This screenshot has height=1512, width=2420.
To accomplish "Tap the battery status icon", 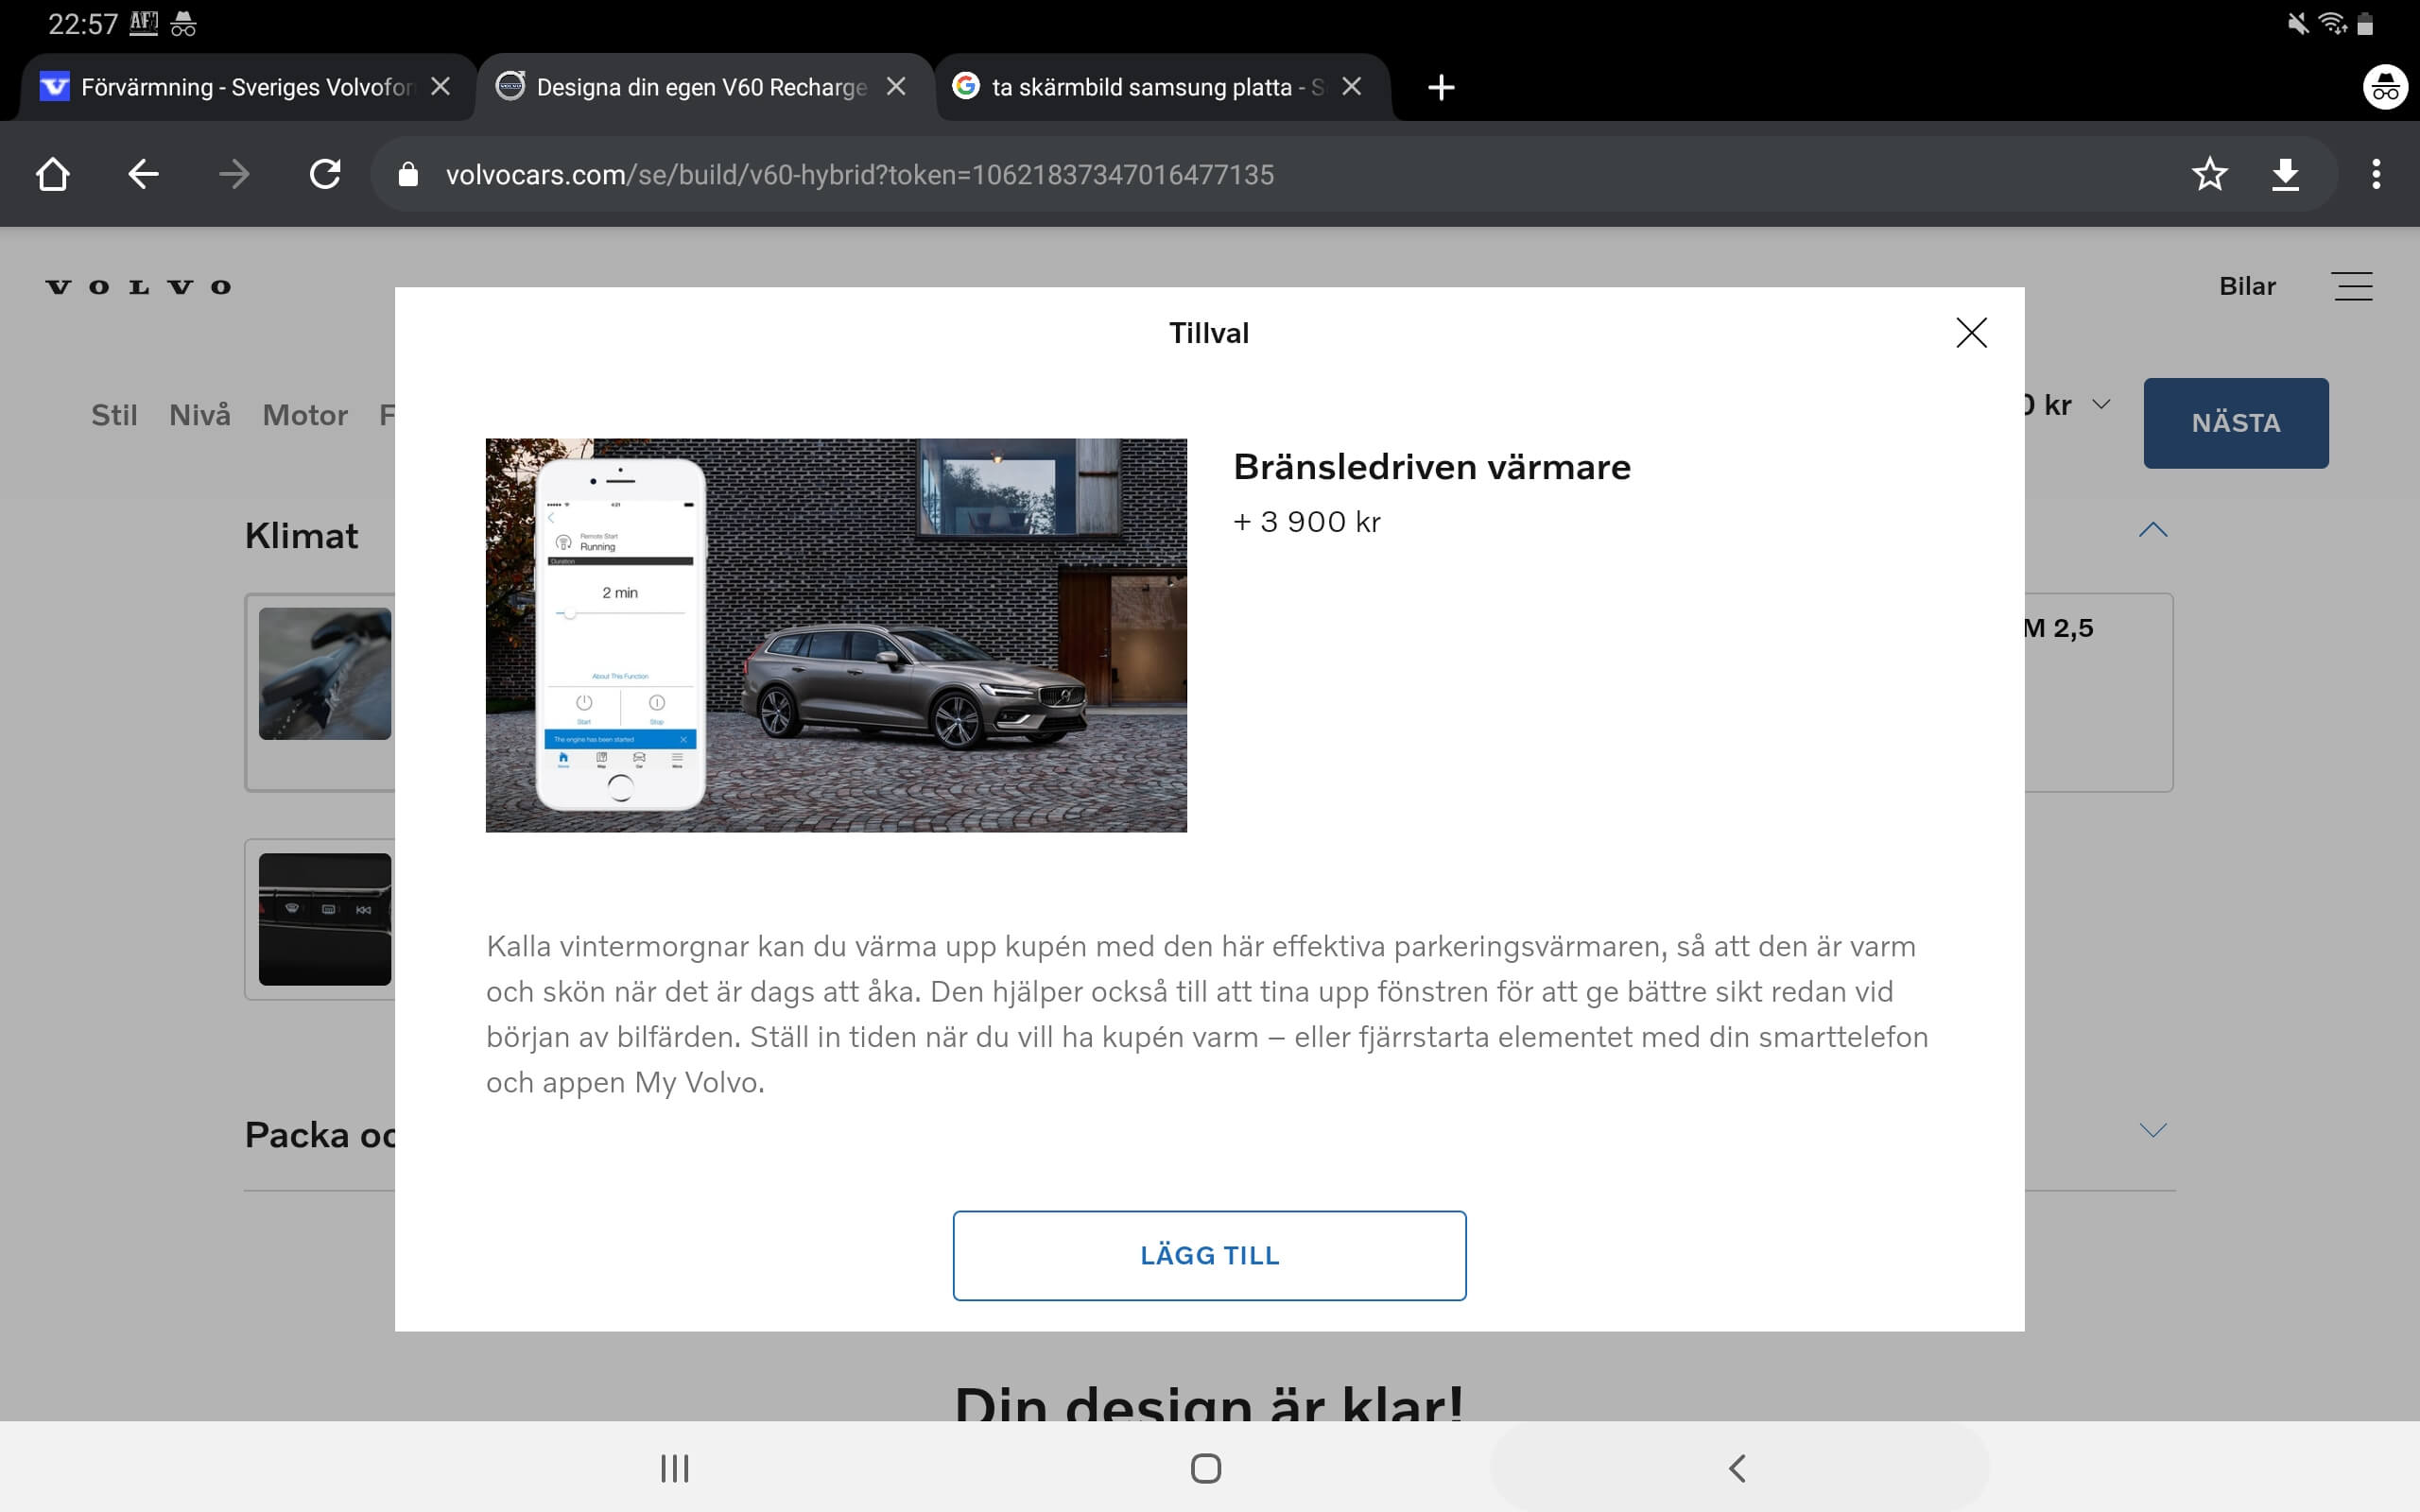I will point(2365,23).
